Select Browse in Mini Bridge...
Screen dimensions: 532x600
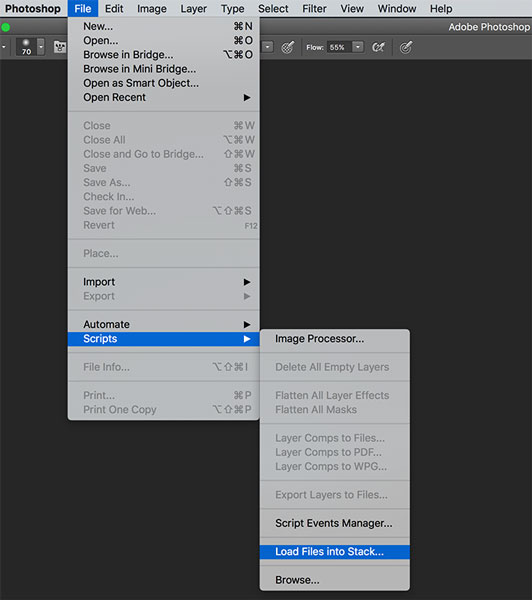(x=164, y=68)
